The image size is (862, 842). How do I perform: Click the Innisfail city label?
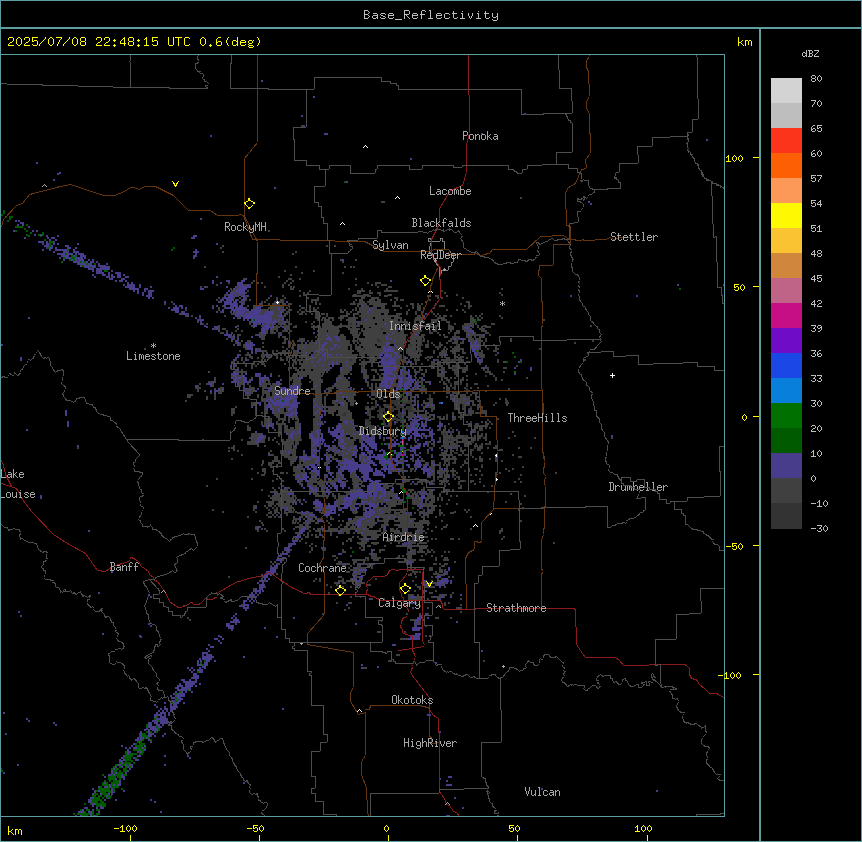tap(415, 326)
